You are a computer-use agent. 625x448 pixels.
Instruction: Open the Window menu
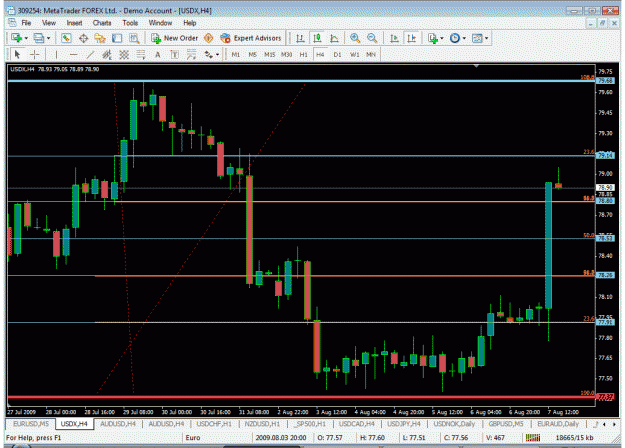click(x=160, y=23)
